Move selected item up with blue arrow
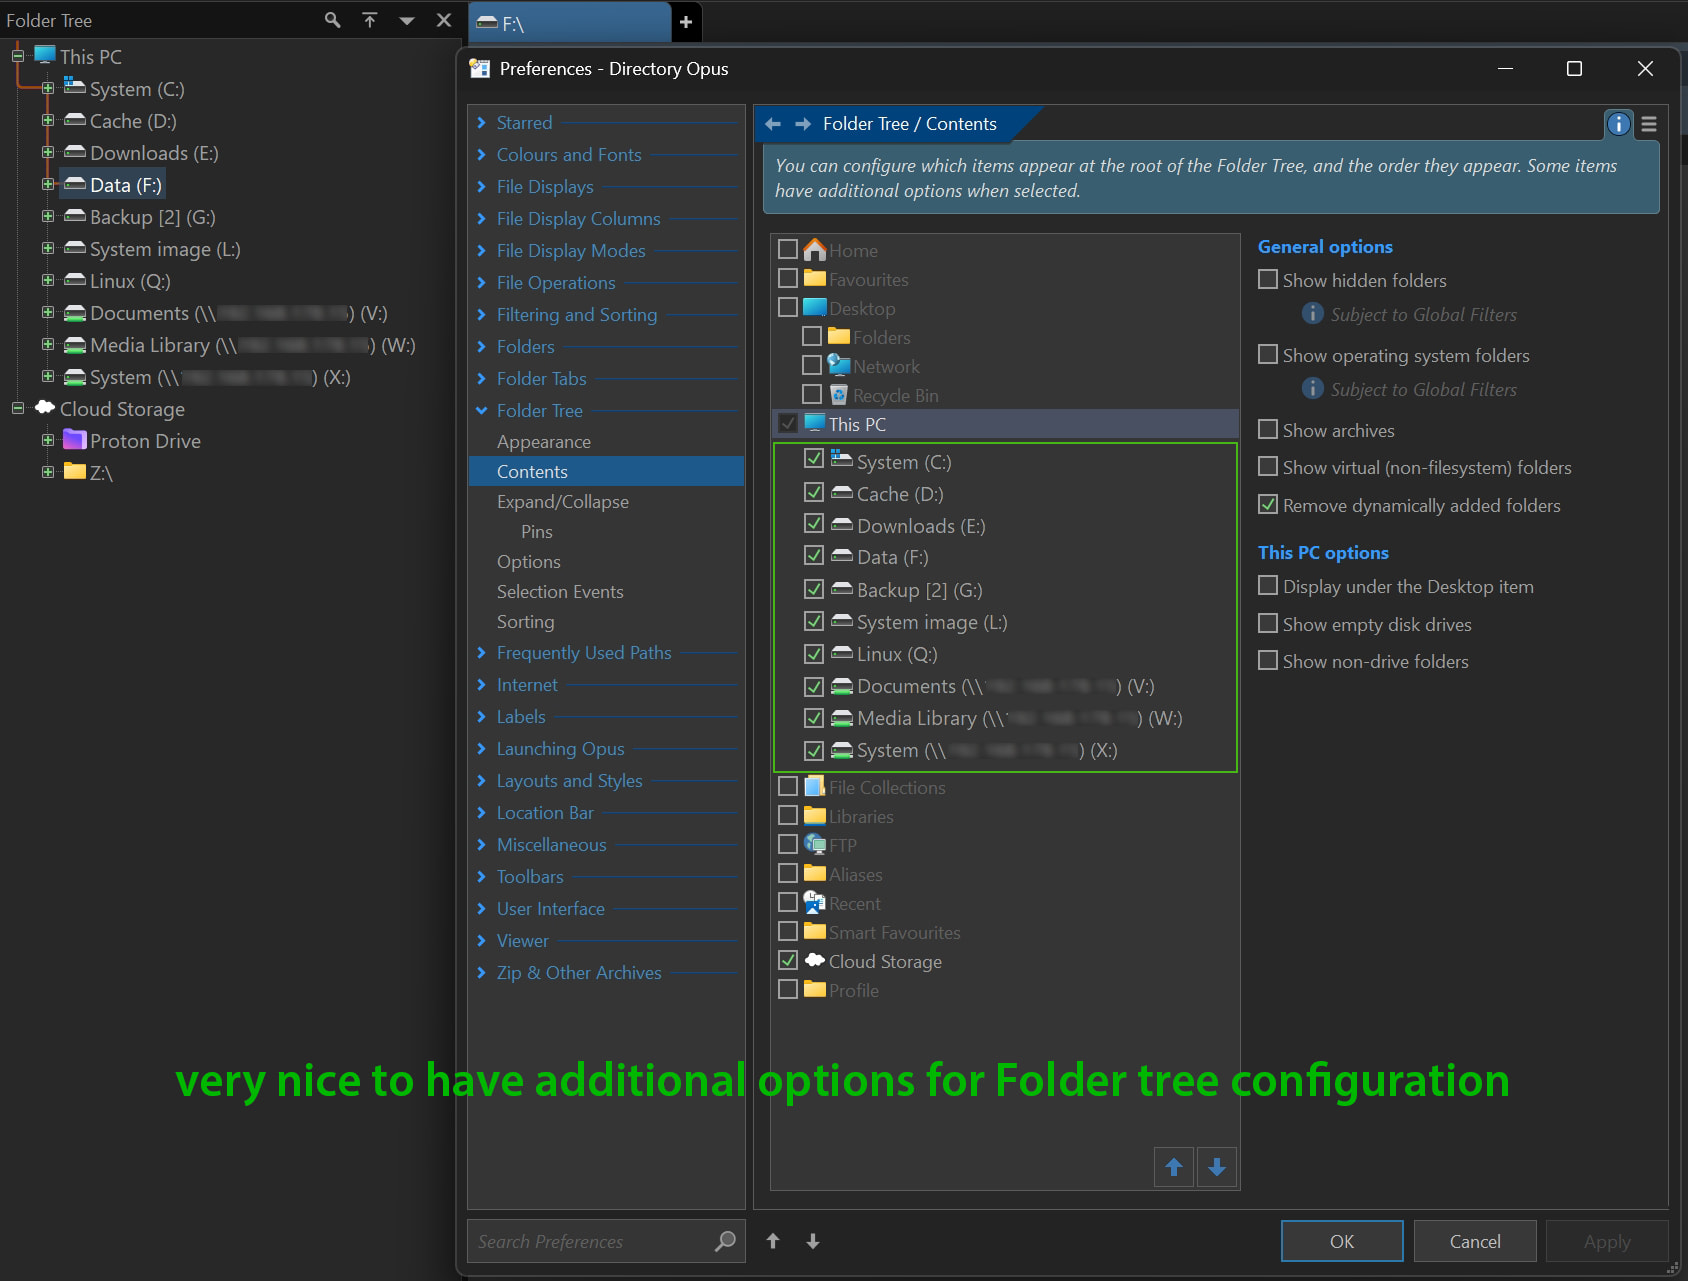This screenshot has height=1281, width=1688. click(1174, 1167)
